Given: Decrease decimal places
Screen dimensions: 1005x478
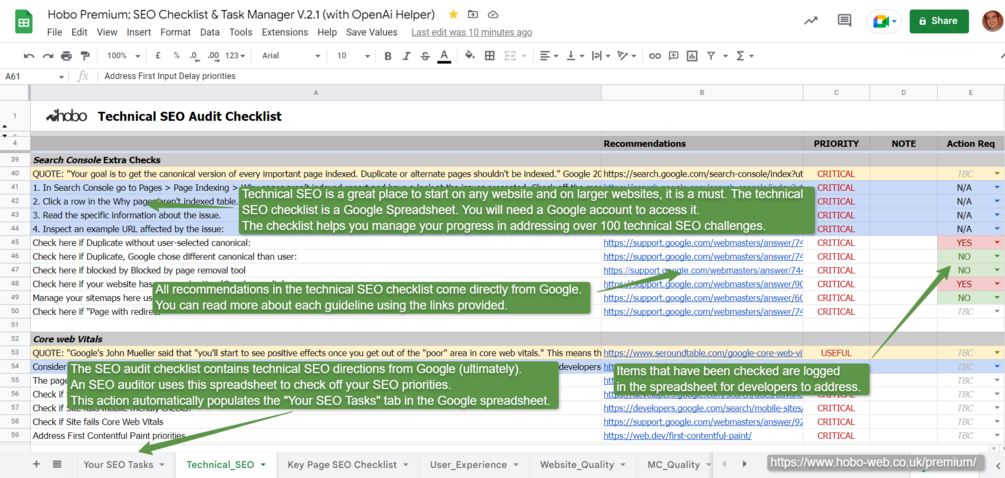Looking at the screenshot, I should [195, 56].
